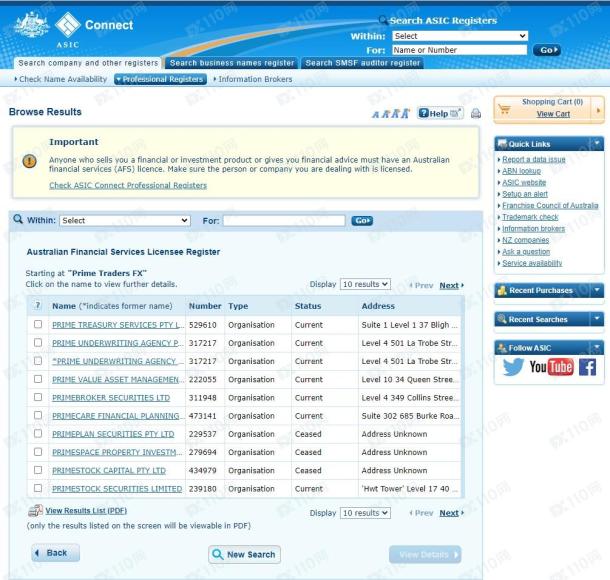
Task: Select the smallest font size A icon
Action: pyautogui.click(x=375, y=114)
